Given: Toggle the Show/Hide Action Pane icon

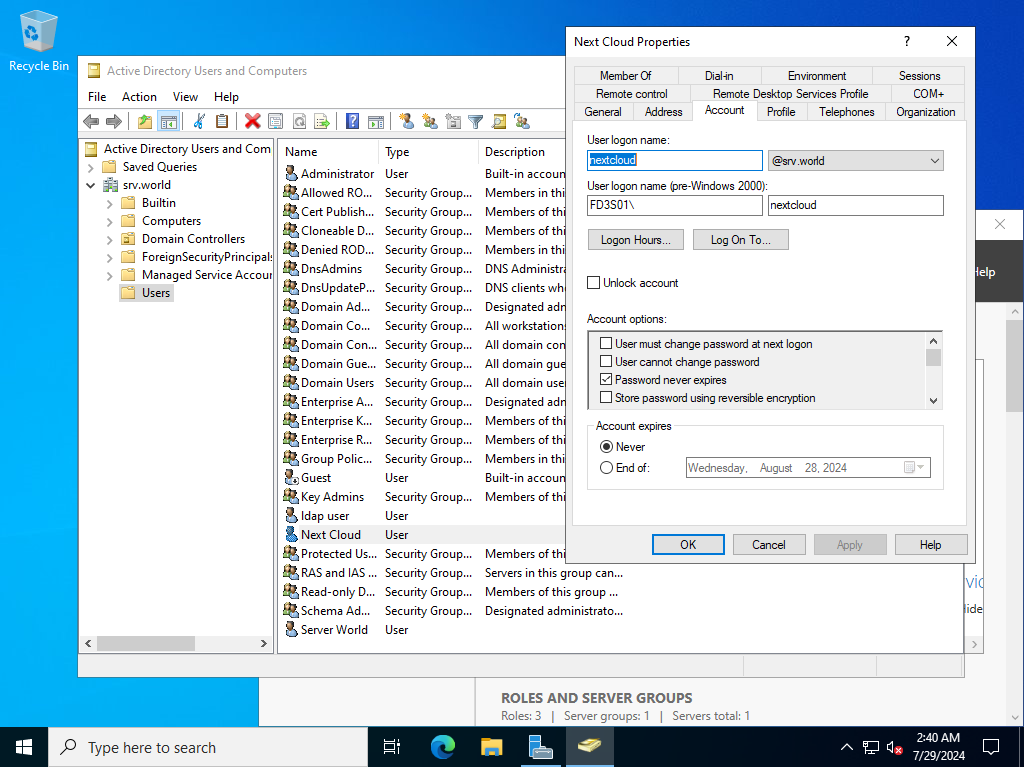Looking at the screenshot, I should tap(376, 121).
